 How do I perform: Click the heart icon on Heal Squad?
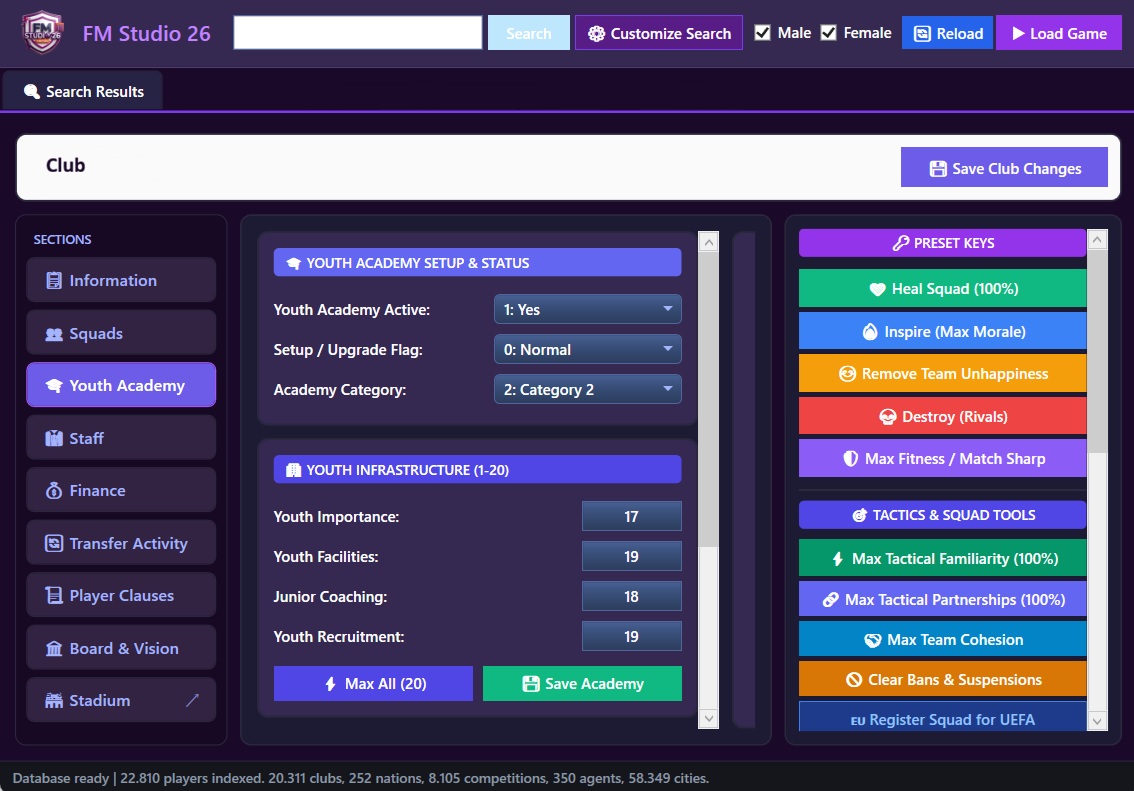877,289
